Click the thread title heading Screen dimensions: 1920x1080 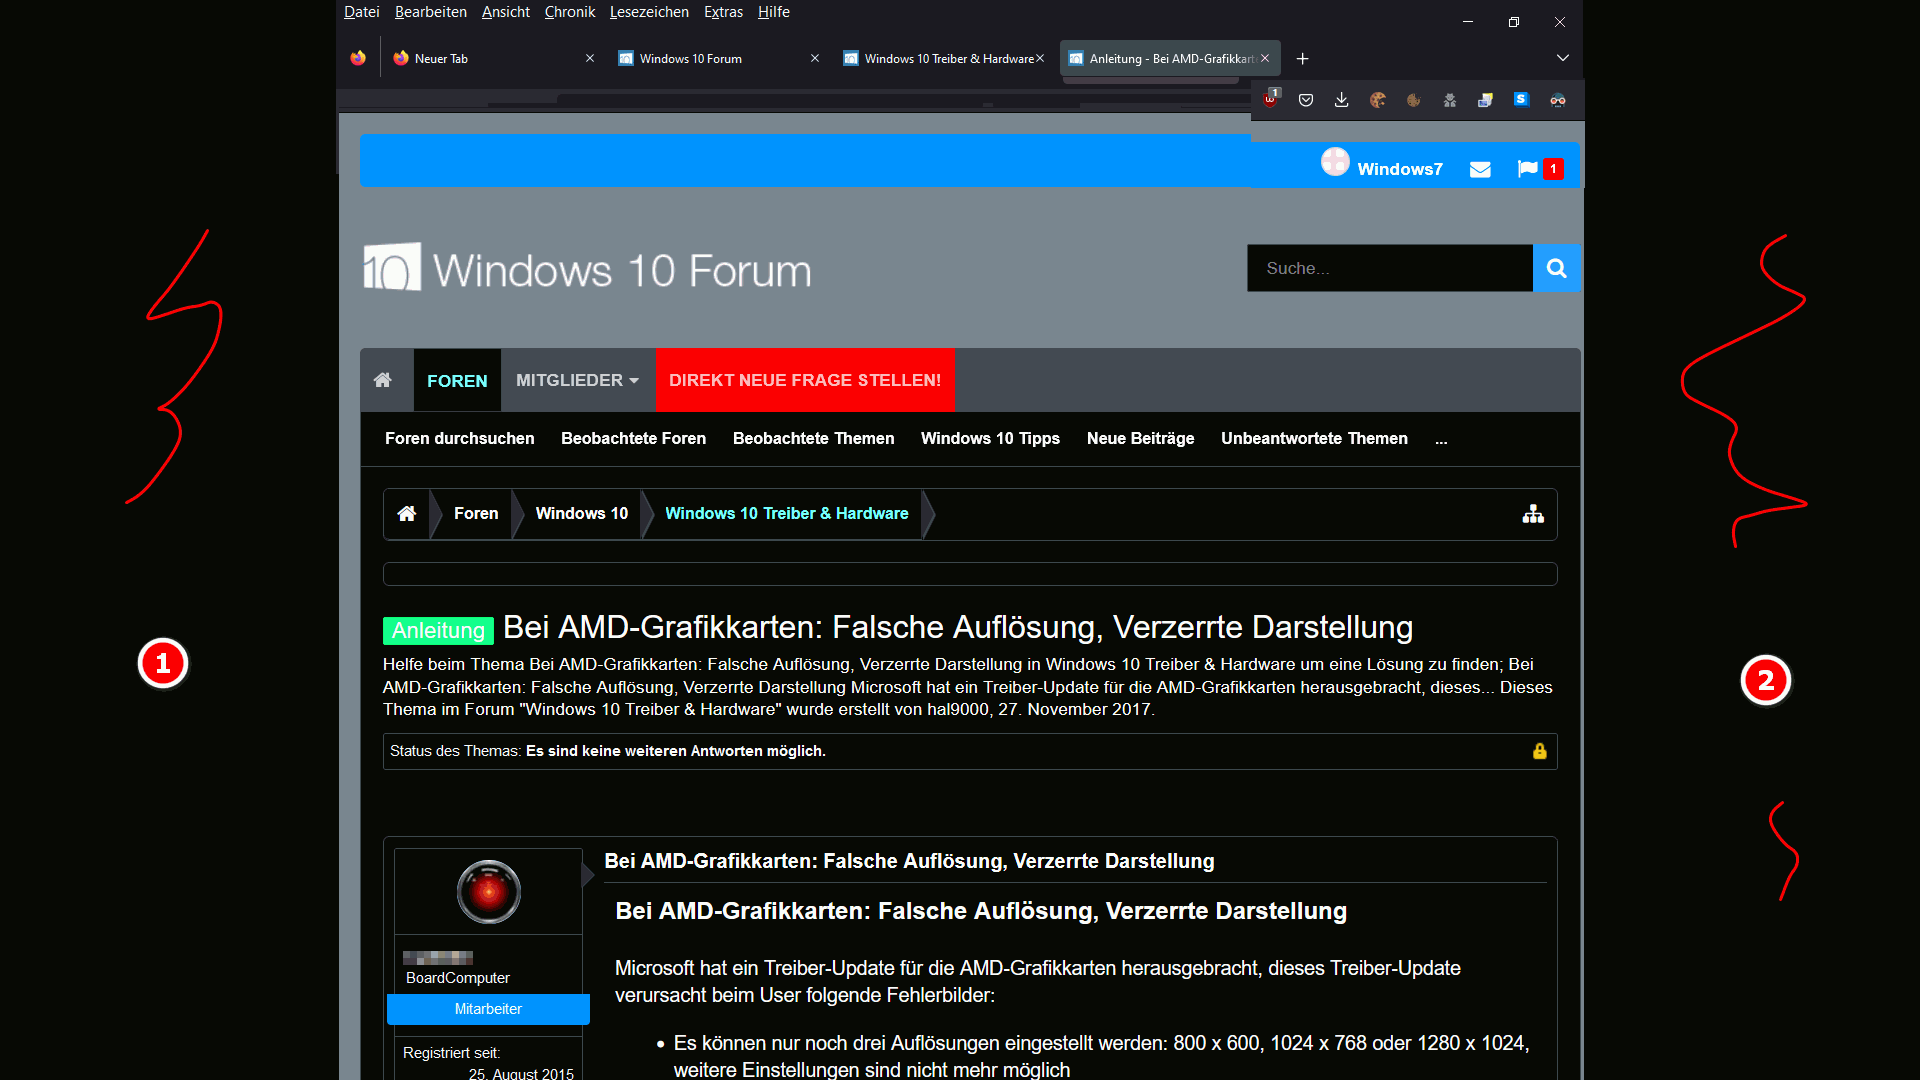tap(958, 627)
